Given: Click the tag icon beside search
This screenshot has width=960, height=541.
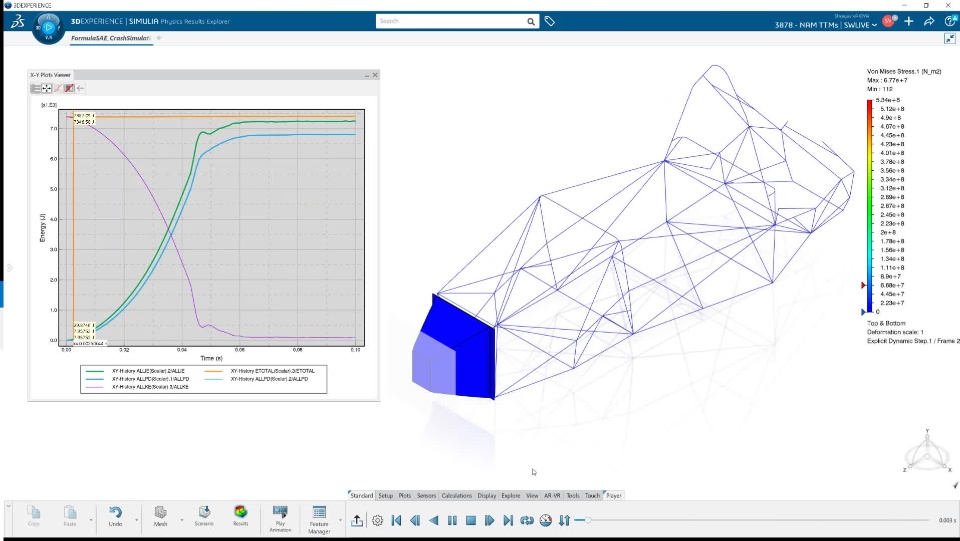Looking at the screenshot, I should (x=550, y=21).
